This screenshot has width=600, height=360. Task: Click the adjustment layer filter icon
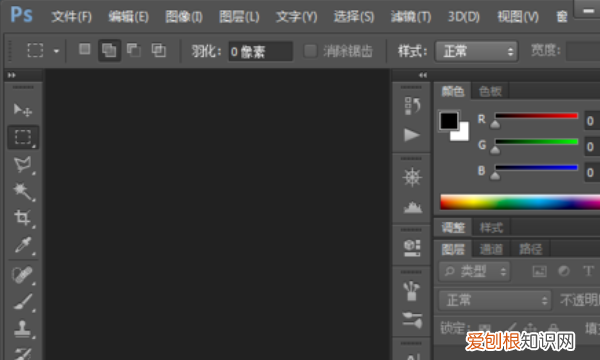tap(564, 271)
